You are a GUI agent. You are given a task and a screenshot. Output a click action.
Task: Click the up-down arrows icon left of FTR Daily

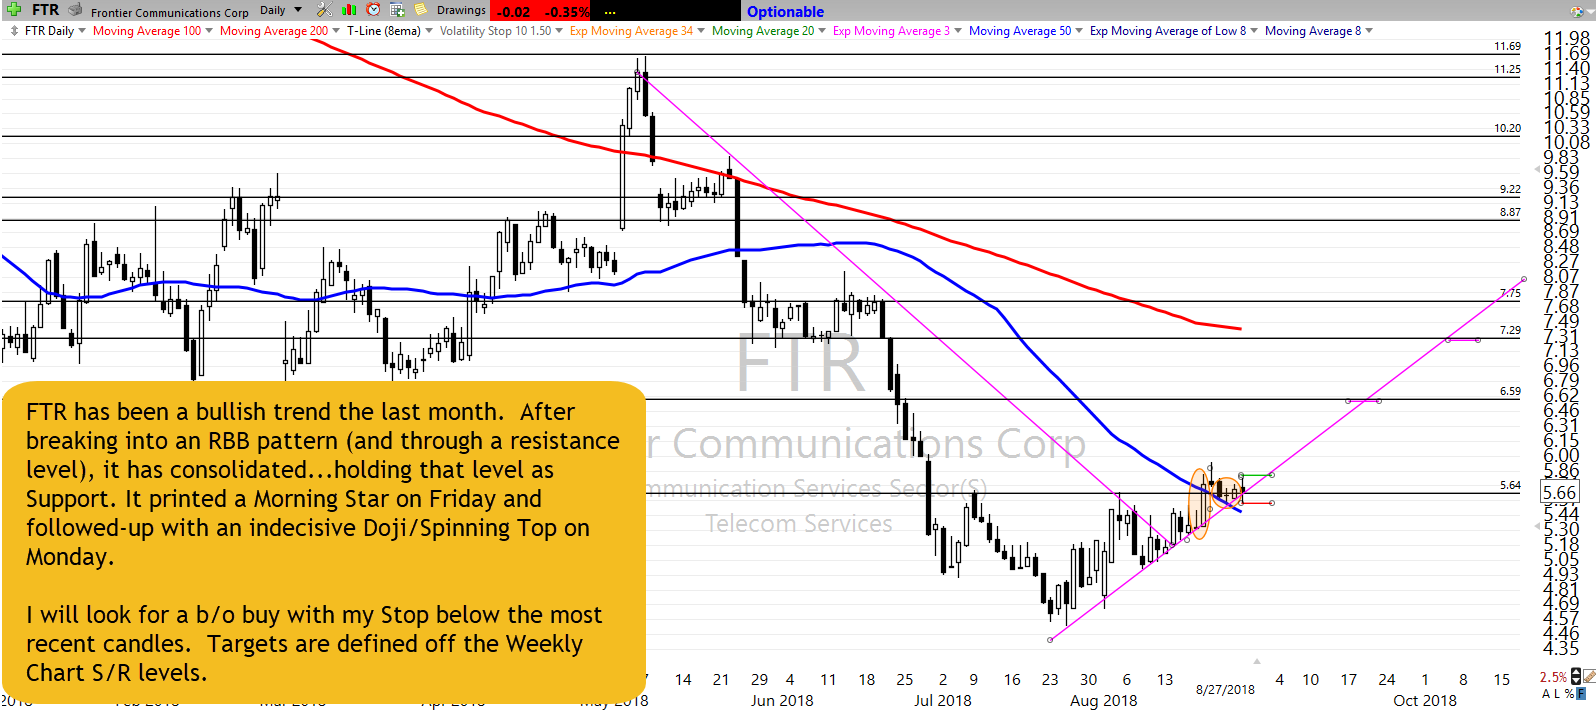pos(14,31)
